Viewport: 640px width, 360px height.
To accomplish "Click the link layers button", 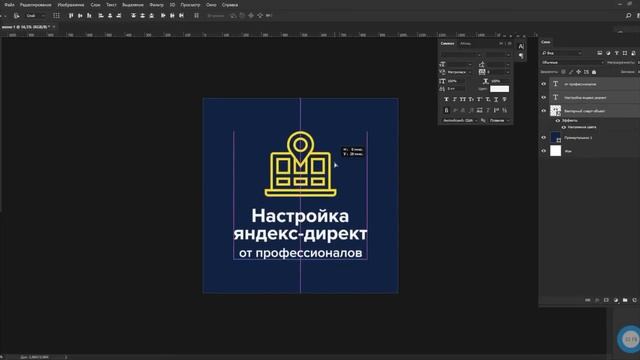I will click(x=587, y=300).
